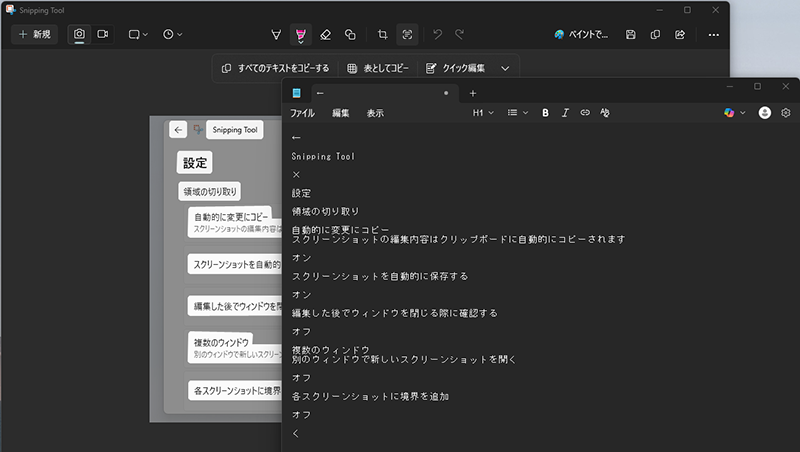Click the undo arrow in Snipping Tool
The height and width of the screenshot is (452, 800).
coord(437,34)
